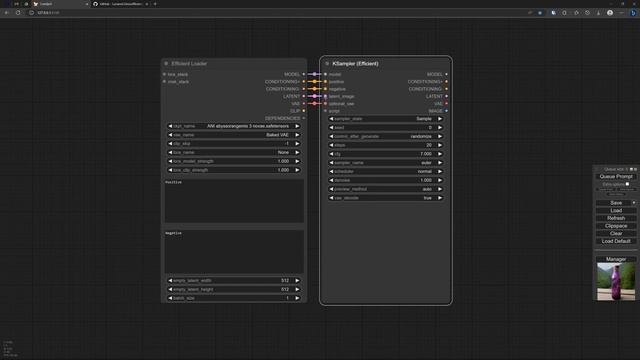Click the latent_image input port on KSampler

pos(325,96)
